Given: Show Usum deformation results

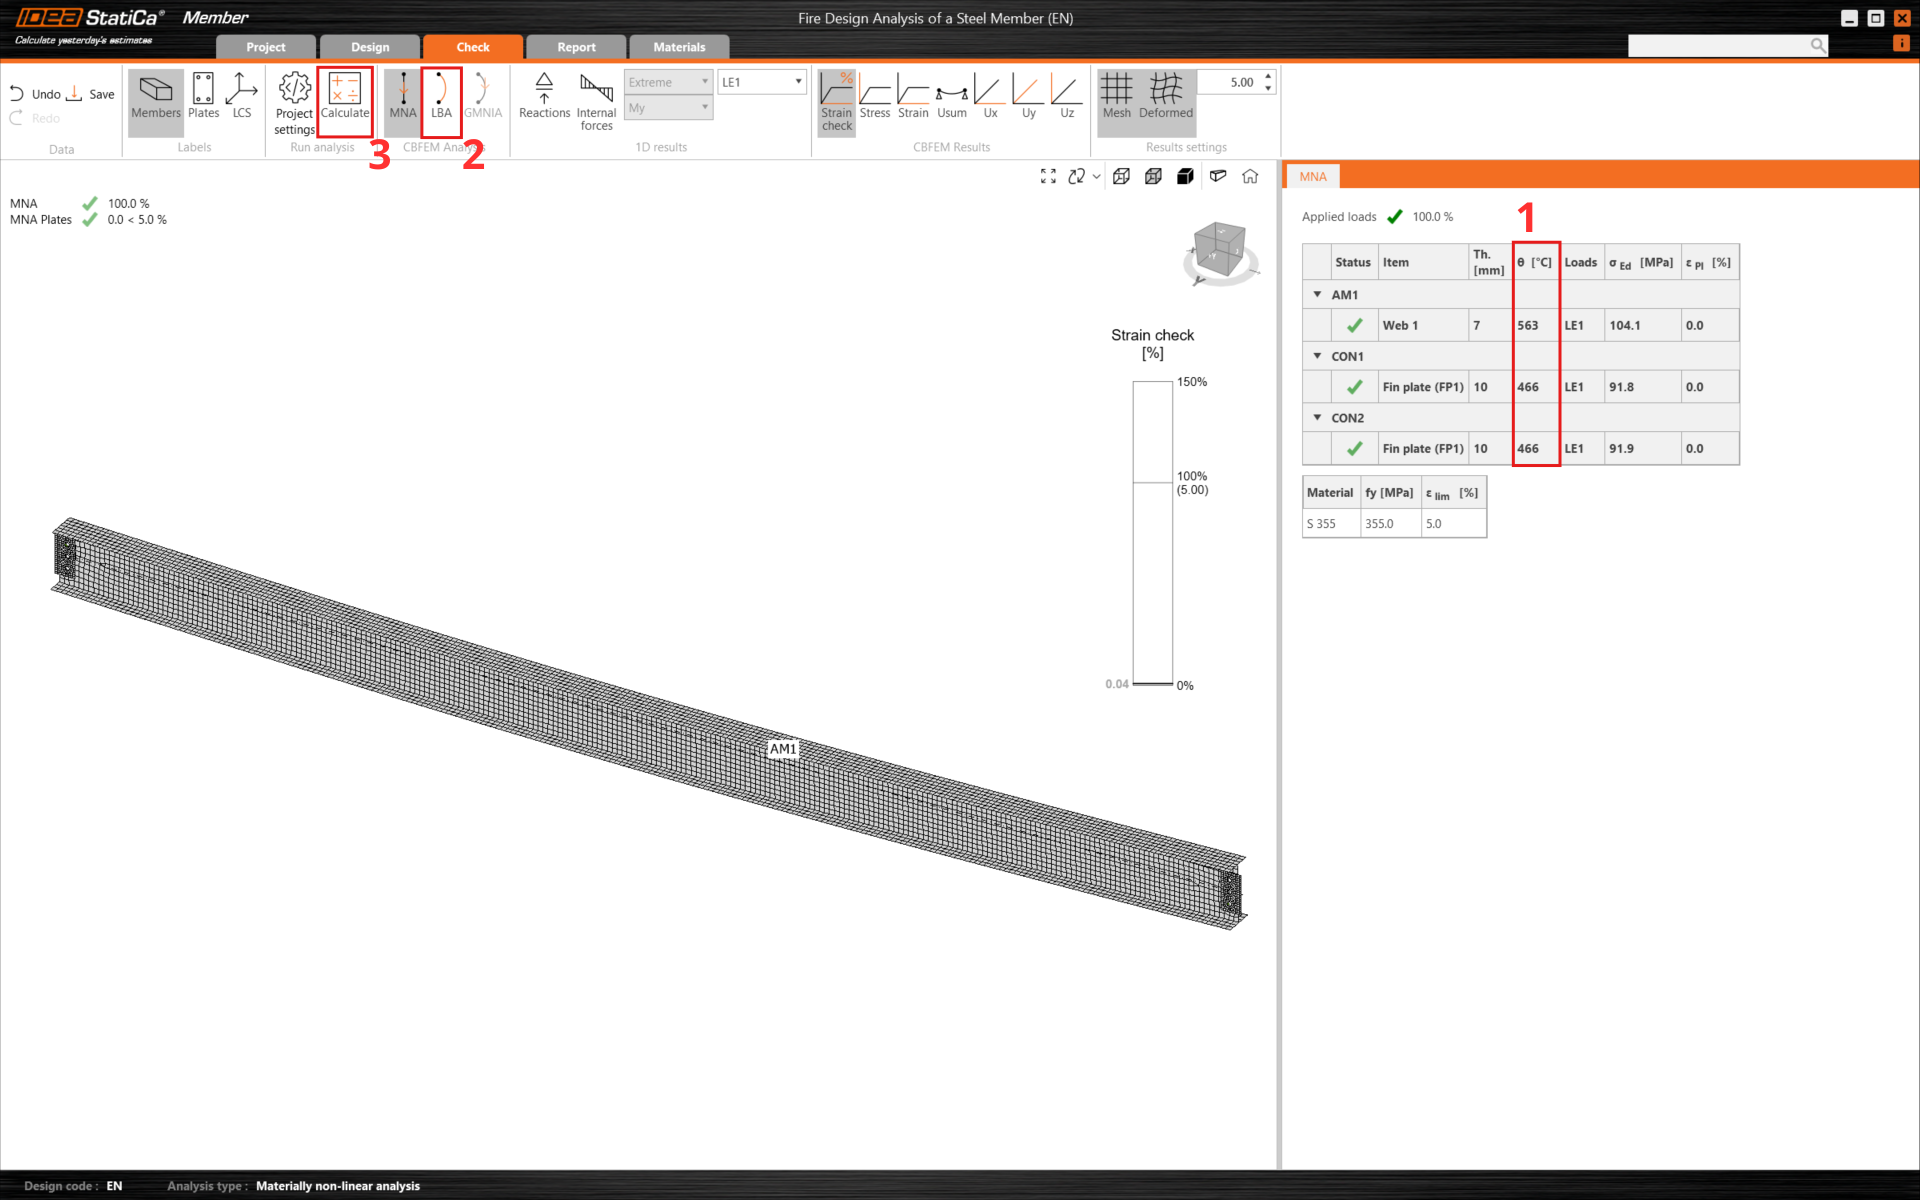Looking at the screenshot, I should (951, 97).
